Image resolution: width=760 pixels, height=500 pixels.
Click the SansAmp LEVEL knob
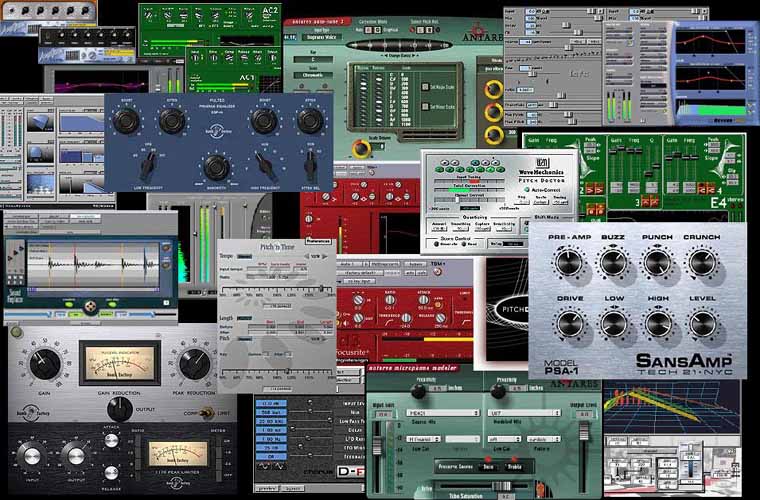(x=703, y=324)
